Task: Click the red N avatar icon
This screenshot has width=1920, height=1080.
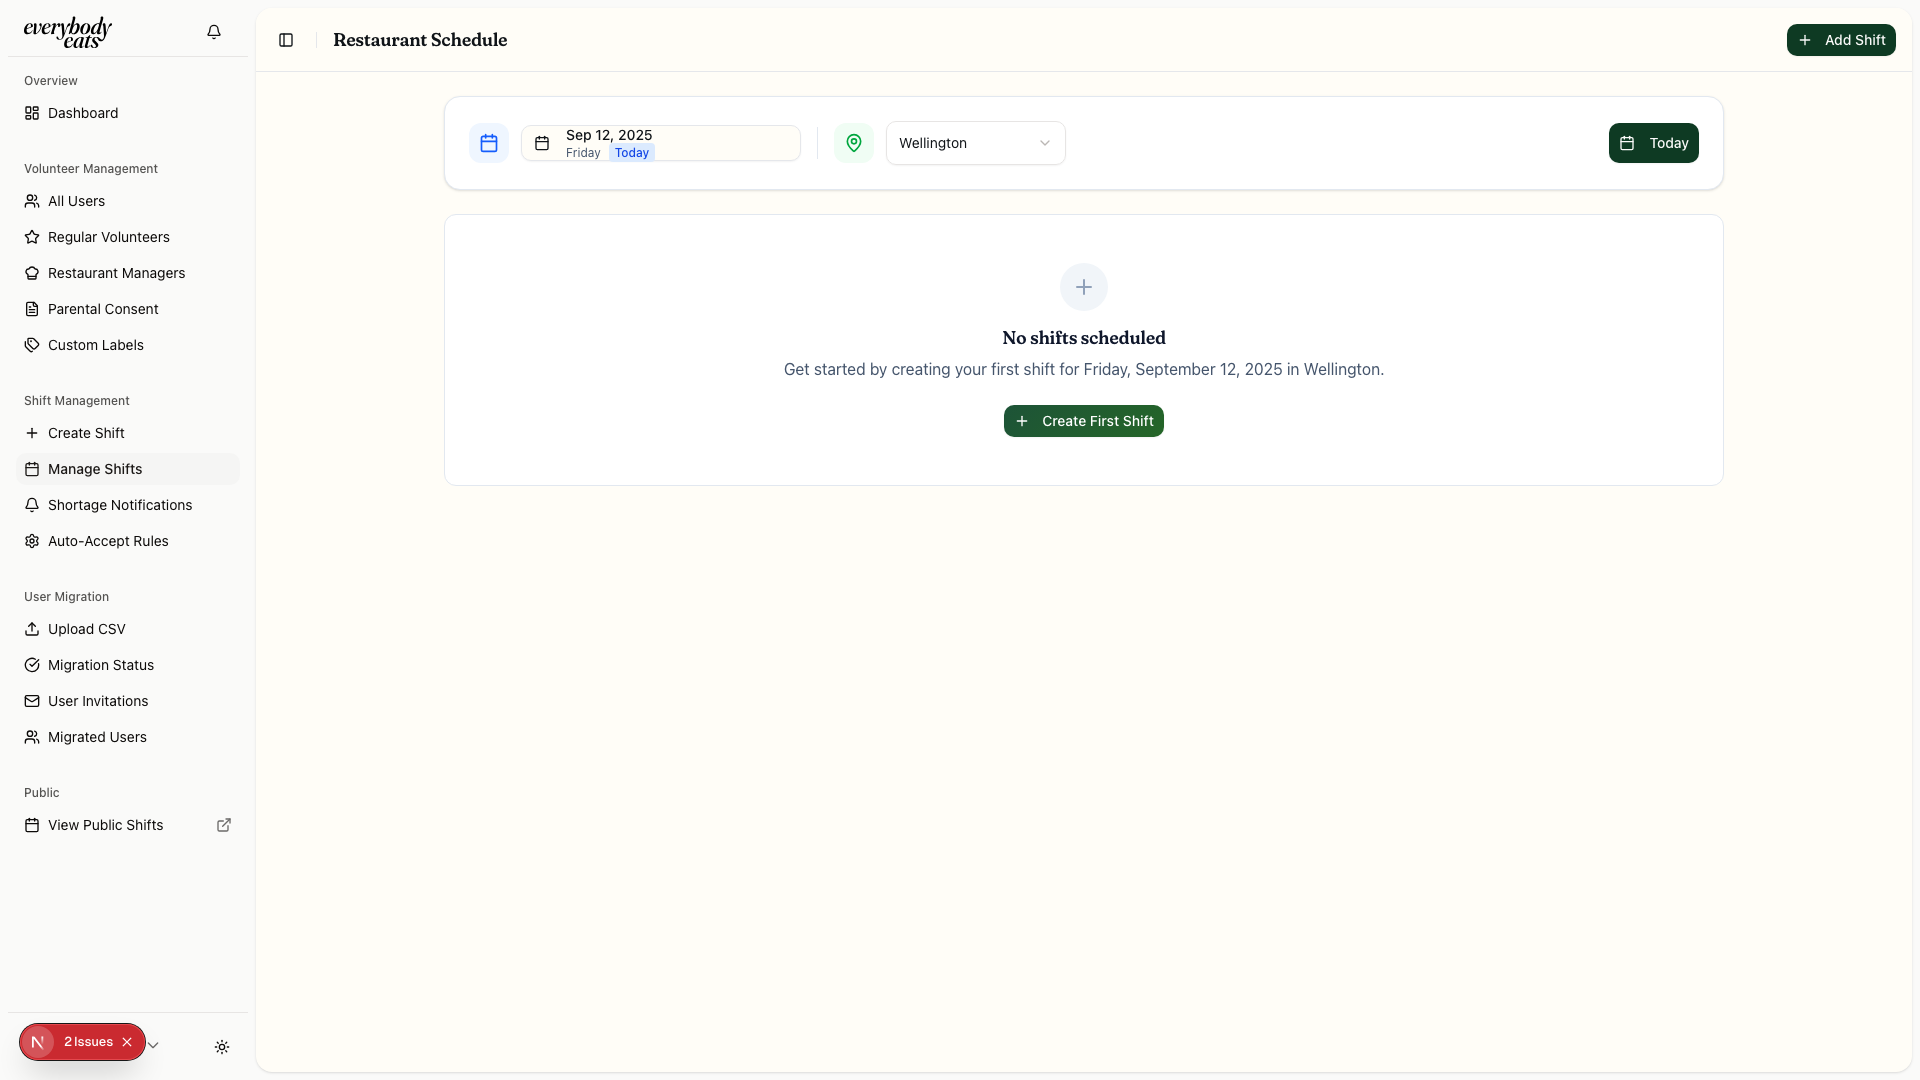Action: pos(38,1042)
